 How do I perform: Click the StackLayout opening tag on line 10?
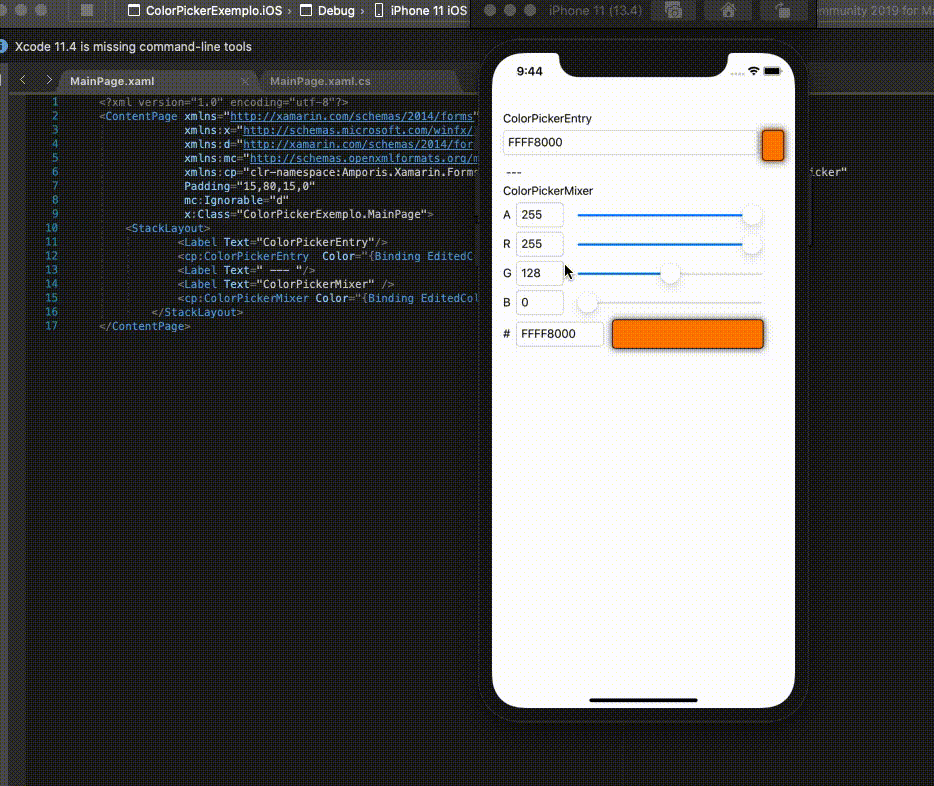[167, 229]
